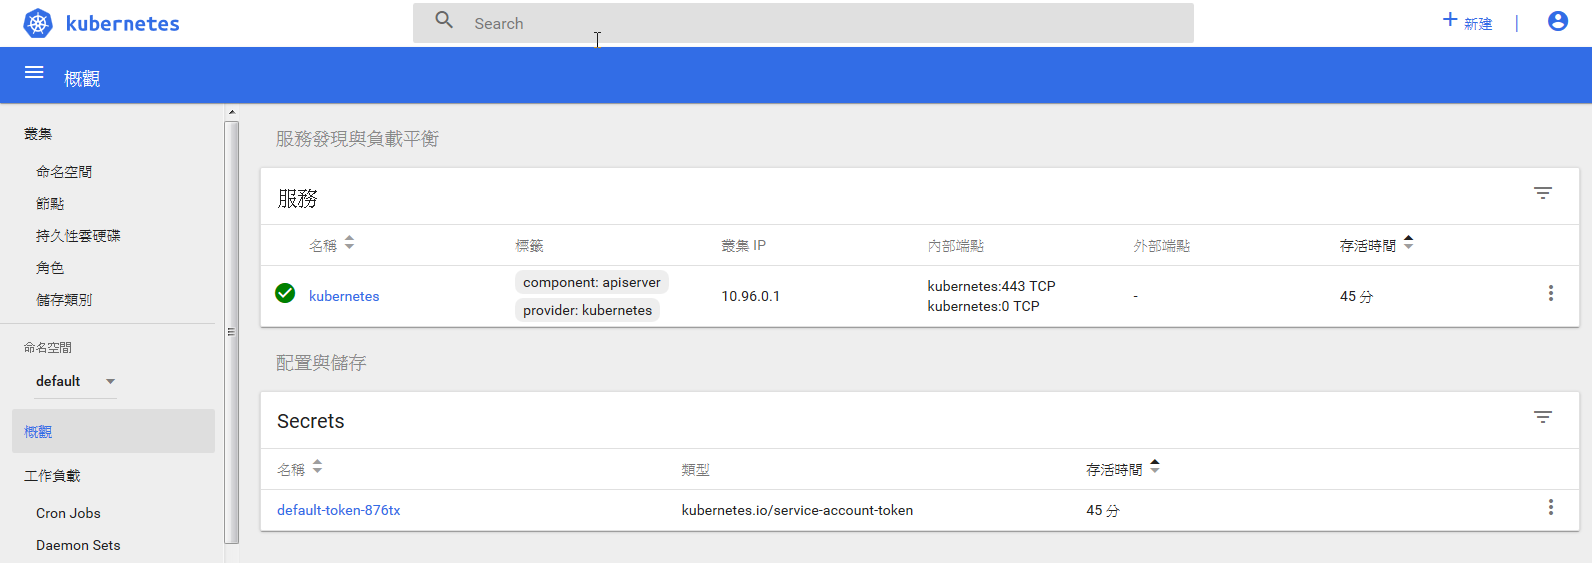1592x563 pixels.
Task: Open the hamburger menu icon
Action: coord(34,72)
